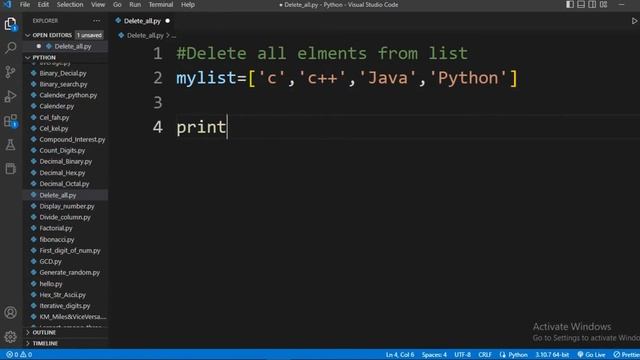Screen dimensions: 640x360
Task: Open Compound_Interest.py file
Action: tap(72, 140)
